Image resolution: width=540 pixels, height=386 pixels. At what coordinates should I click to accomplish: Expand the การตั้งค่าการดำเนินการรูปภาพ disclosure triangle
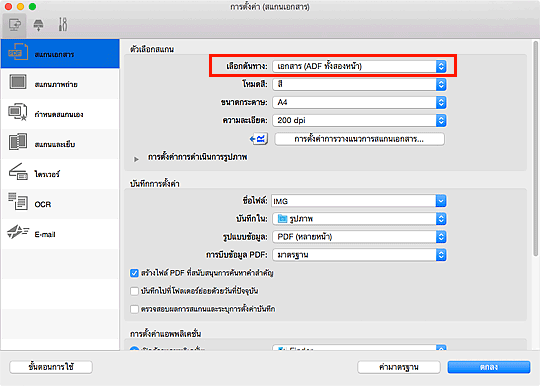[x=136, y=159]
